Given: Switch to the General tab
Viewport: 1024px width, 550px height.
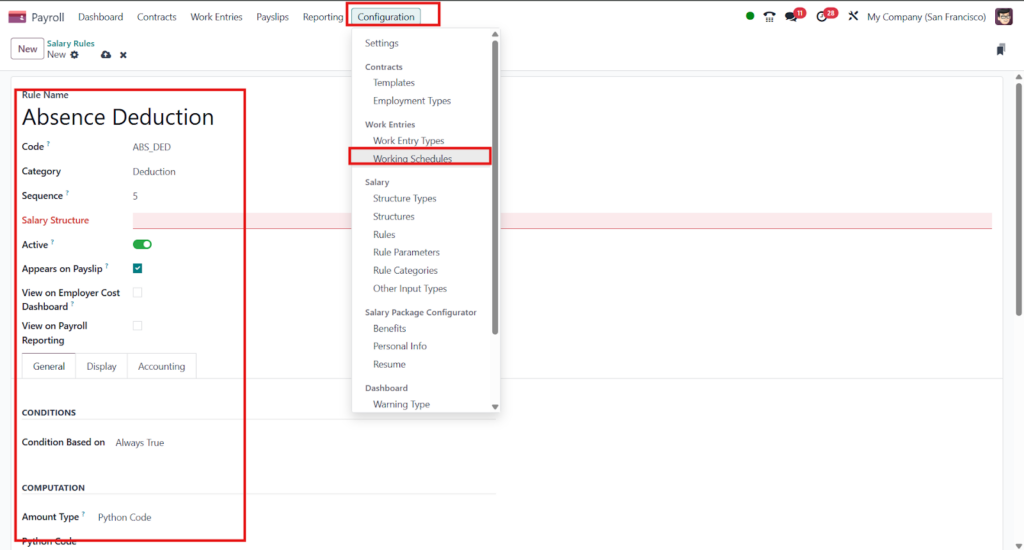Looking at the screenshot, I should click(49, 366).
